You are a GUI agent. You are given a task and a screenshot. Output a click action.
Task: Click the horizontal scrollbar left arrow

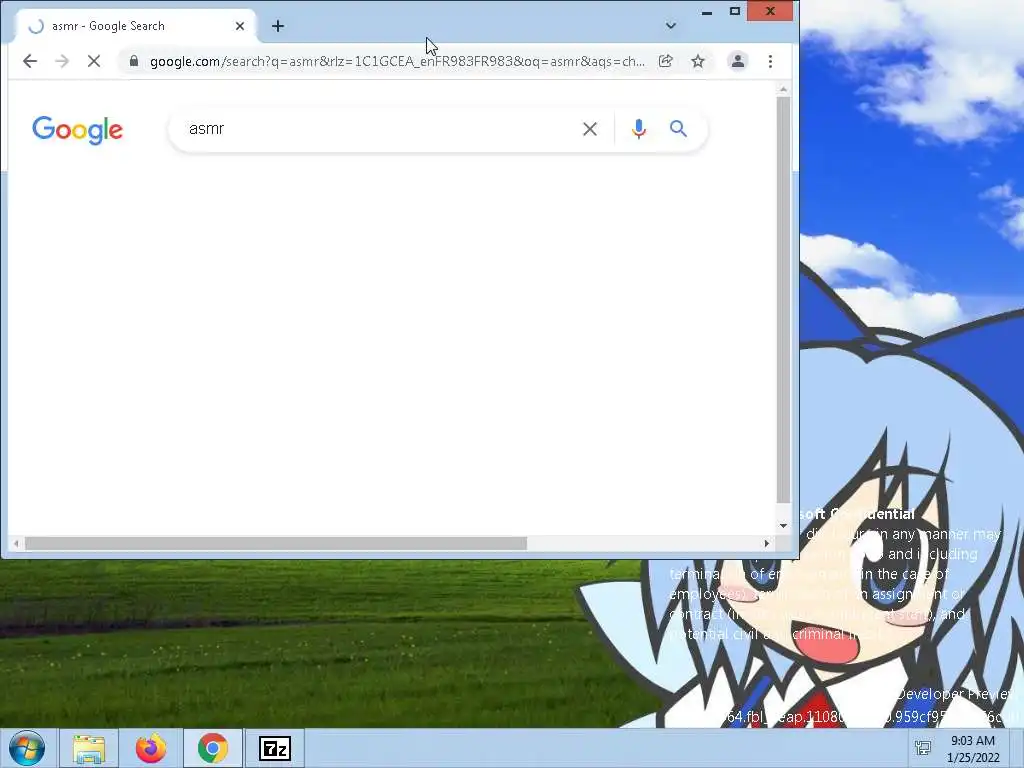coord(16,543)
